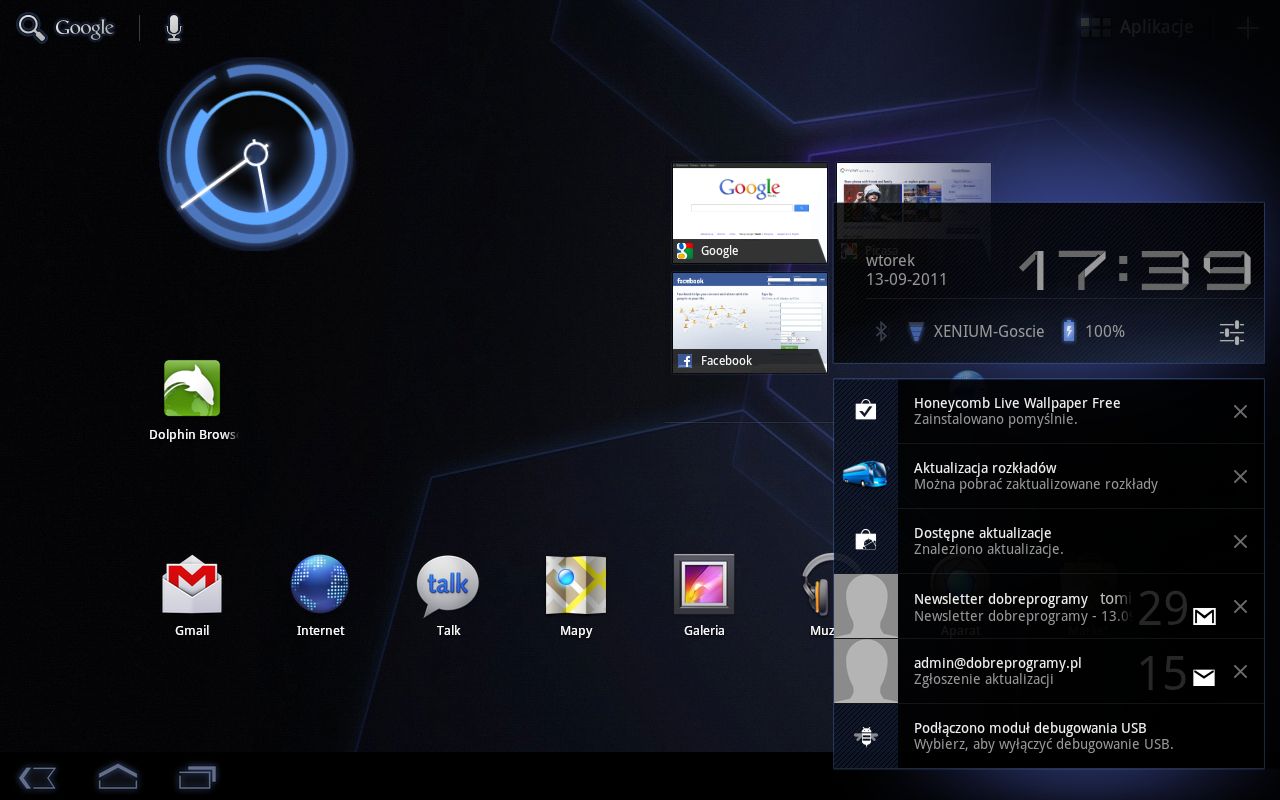Screen dimensions: 1280x800
Task: Open the Aplikacje app drawer
Action: click(1138, 28)
